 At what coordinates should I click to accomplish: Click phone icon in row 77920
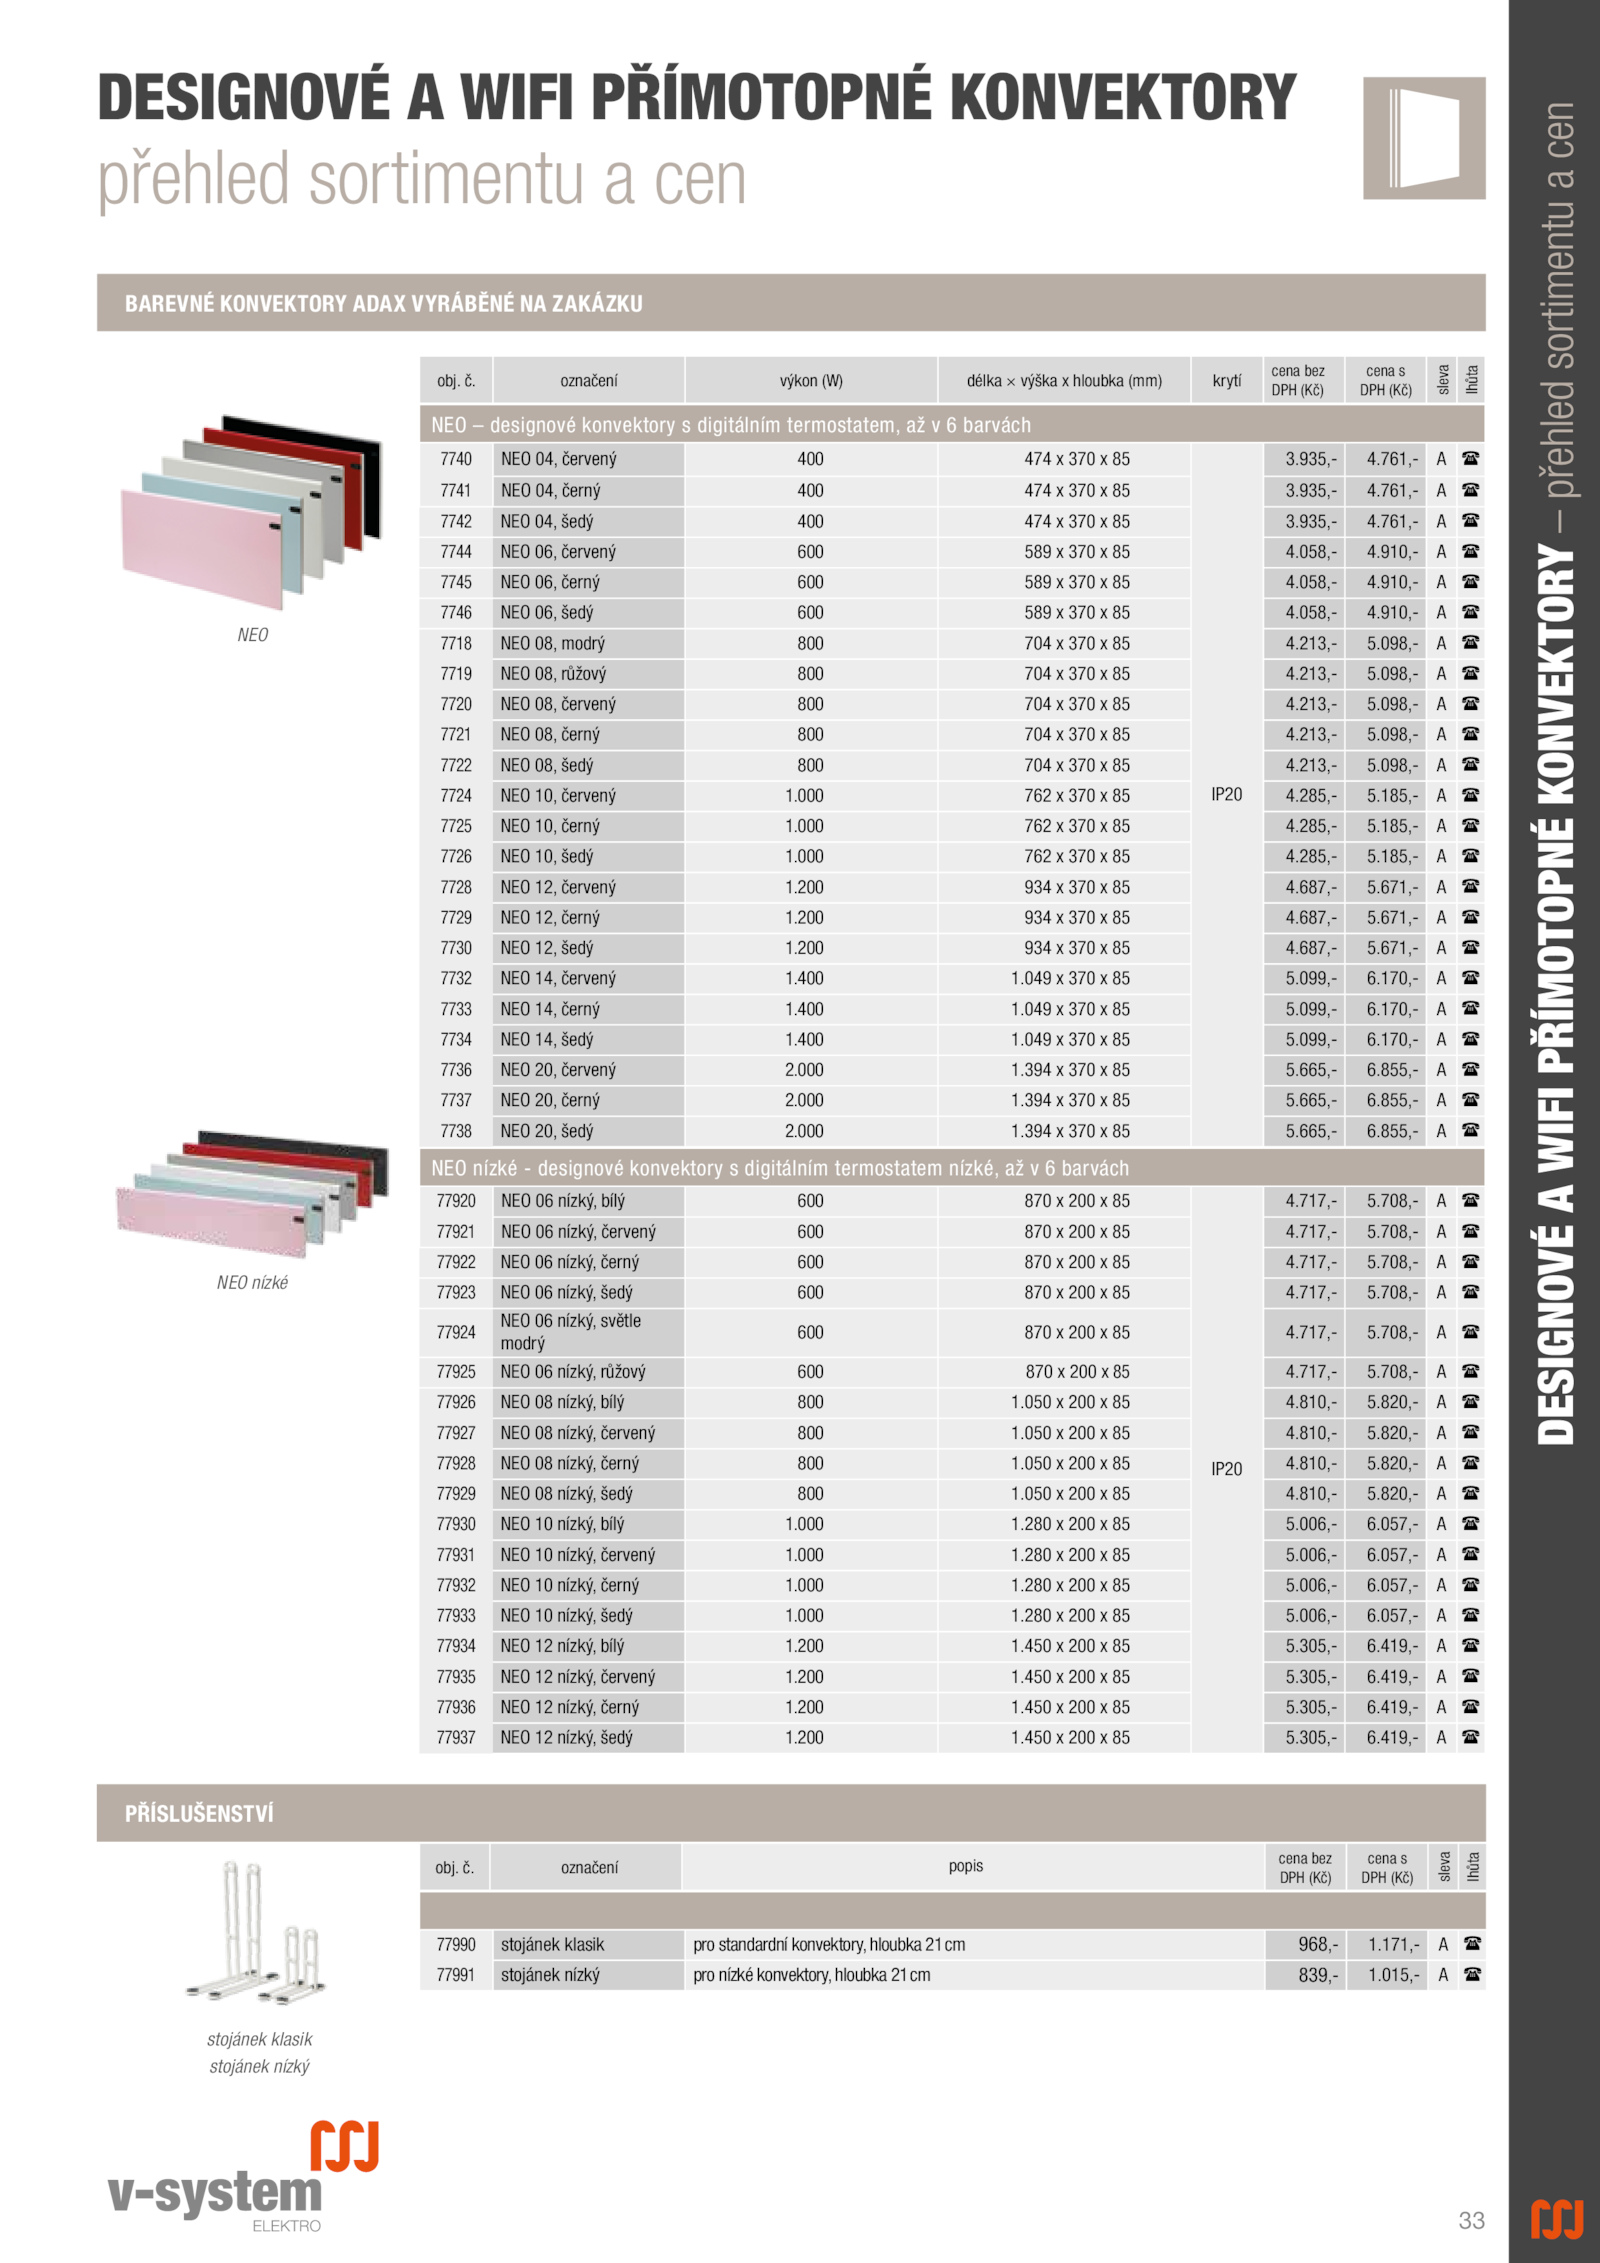pyautogui.click(x=1470, y=1200)
